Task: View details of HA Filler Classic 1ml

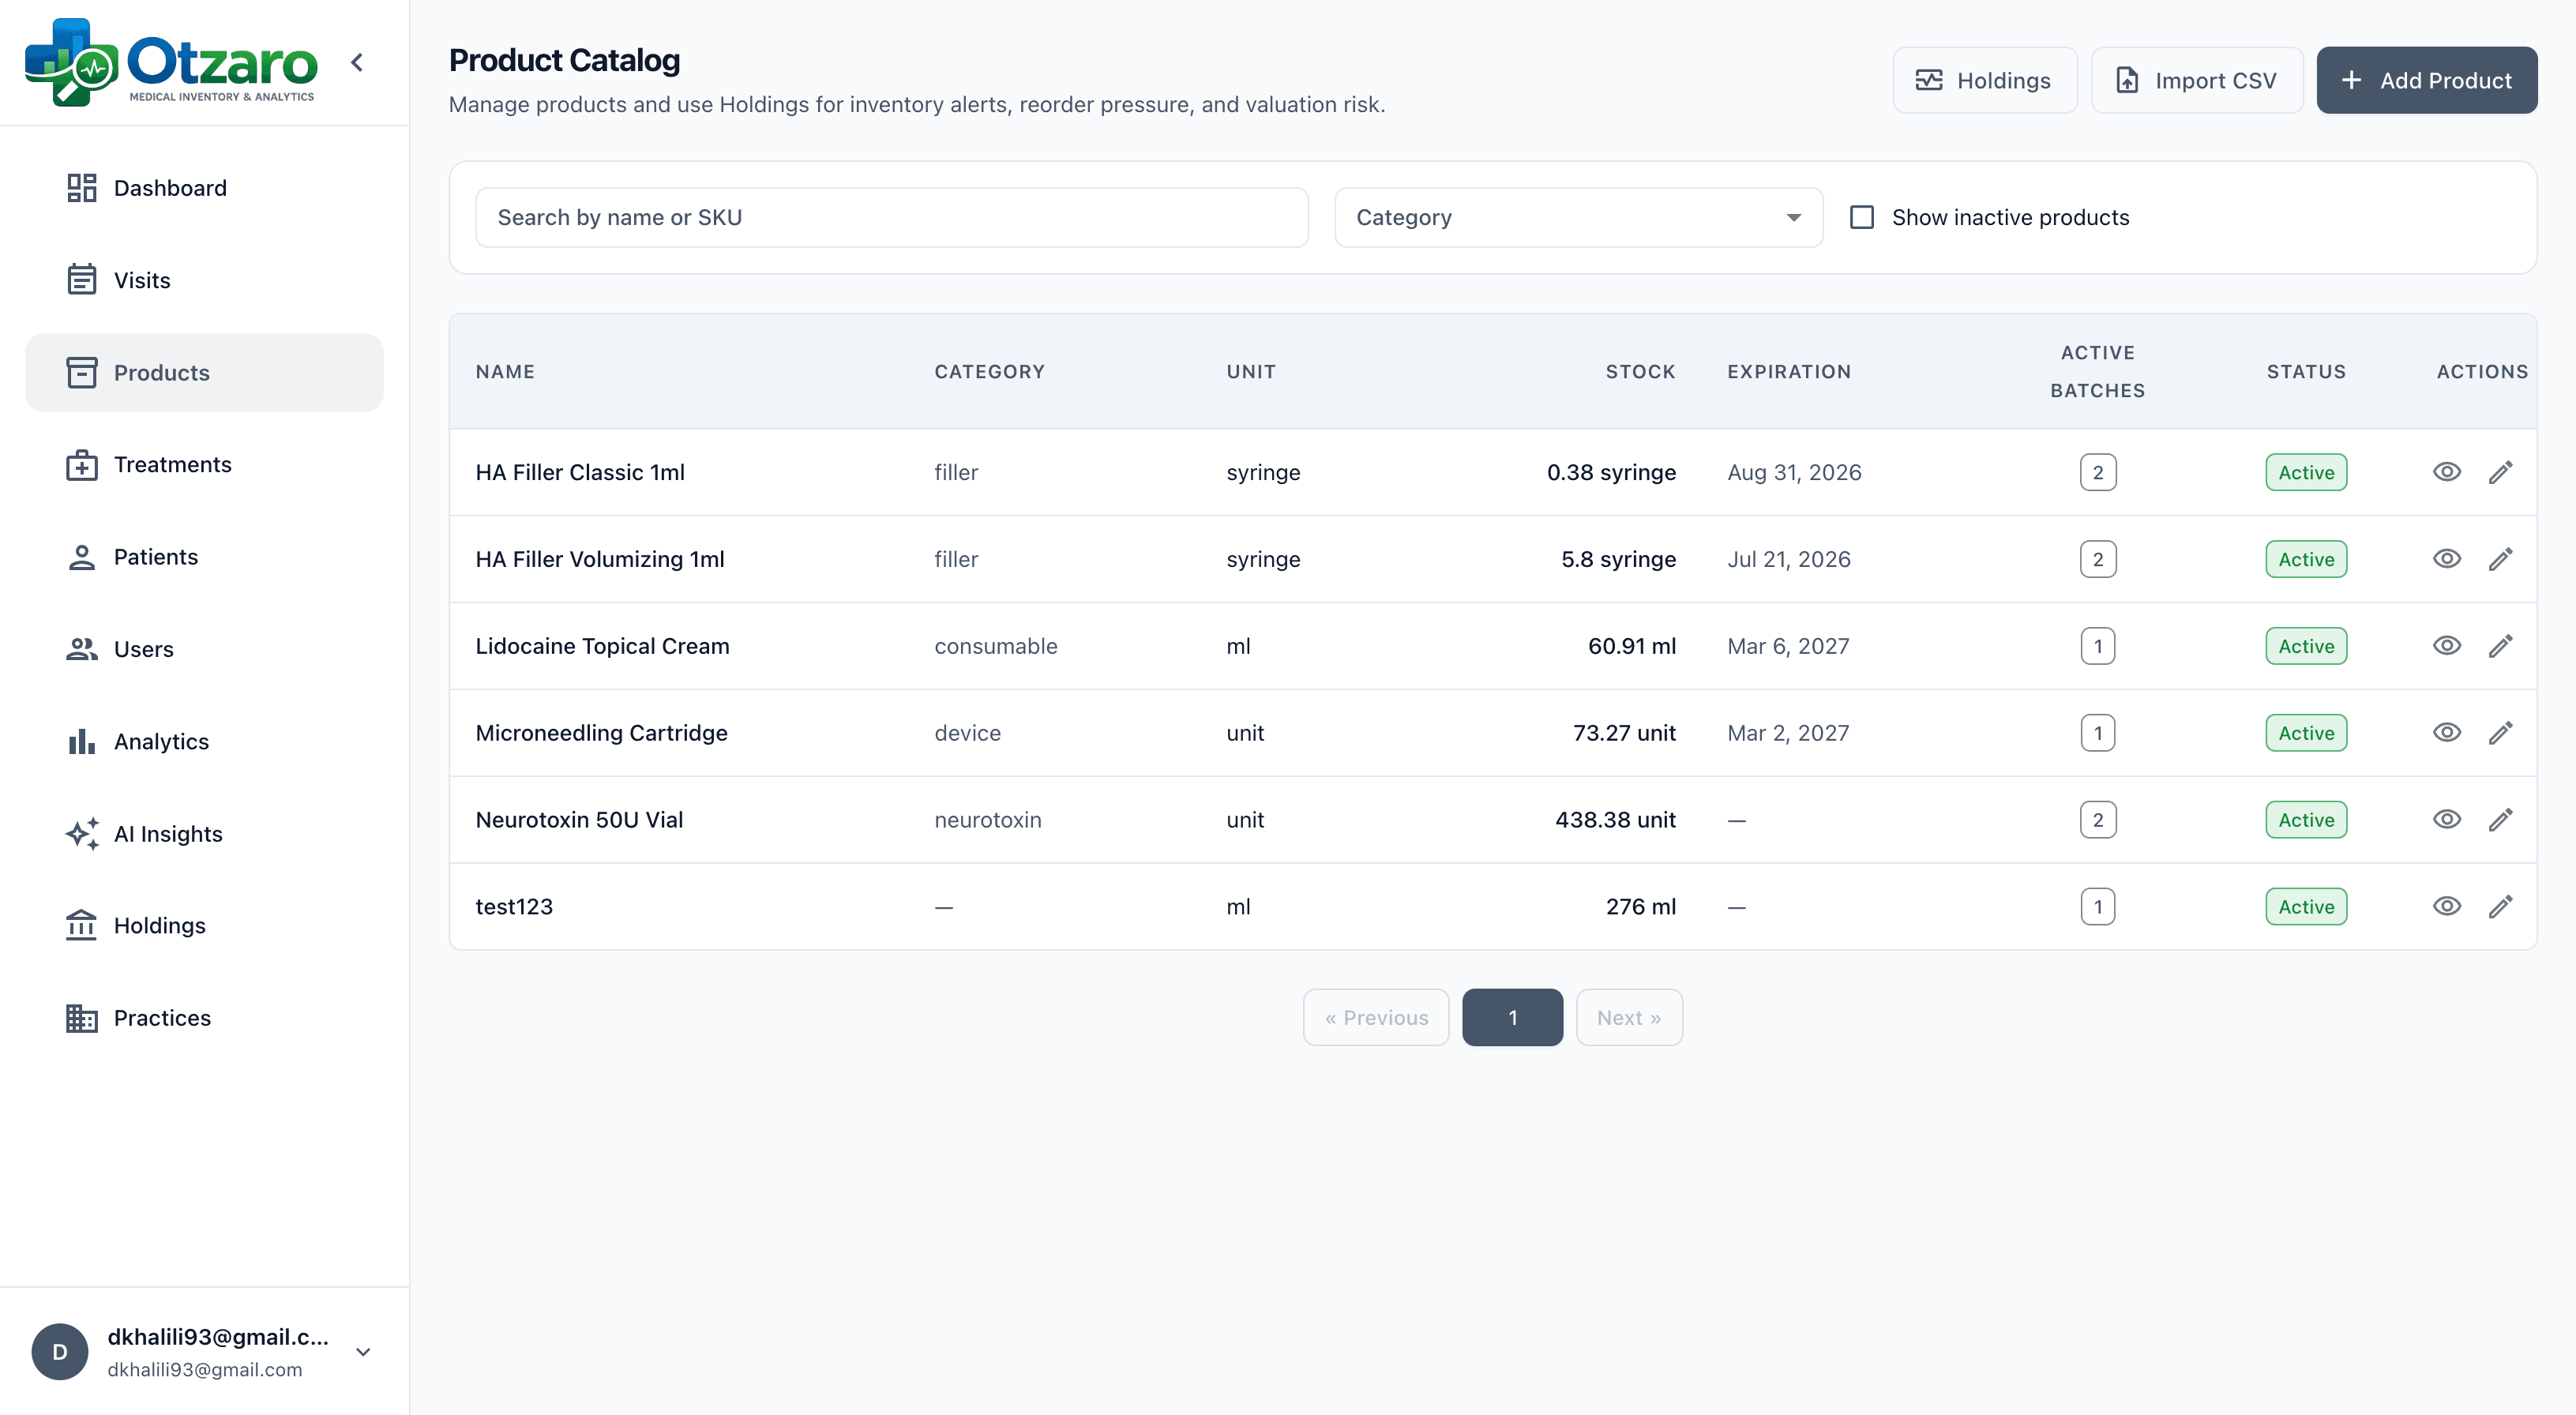Action: (x=2447, y=471)
